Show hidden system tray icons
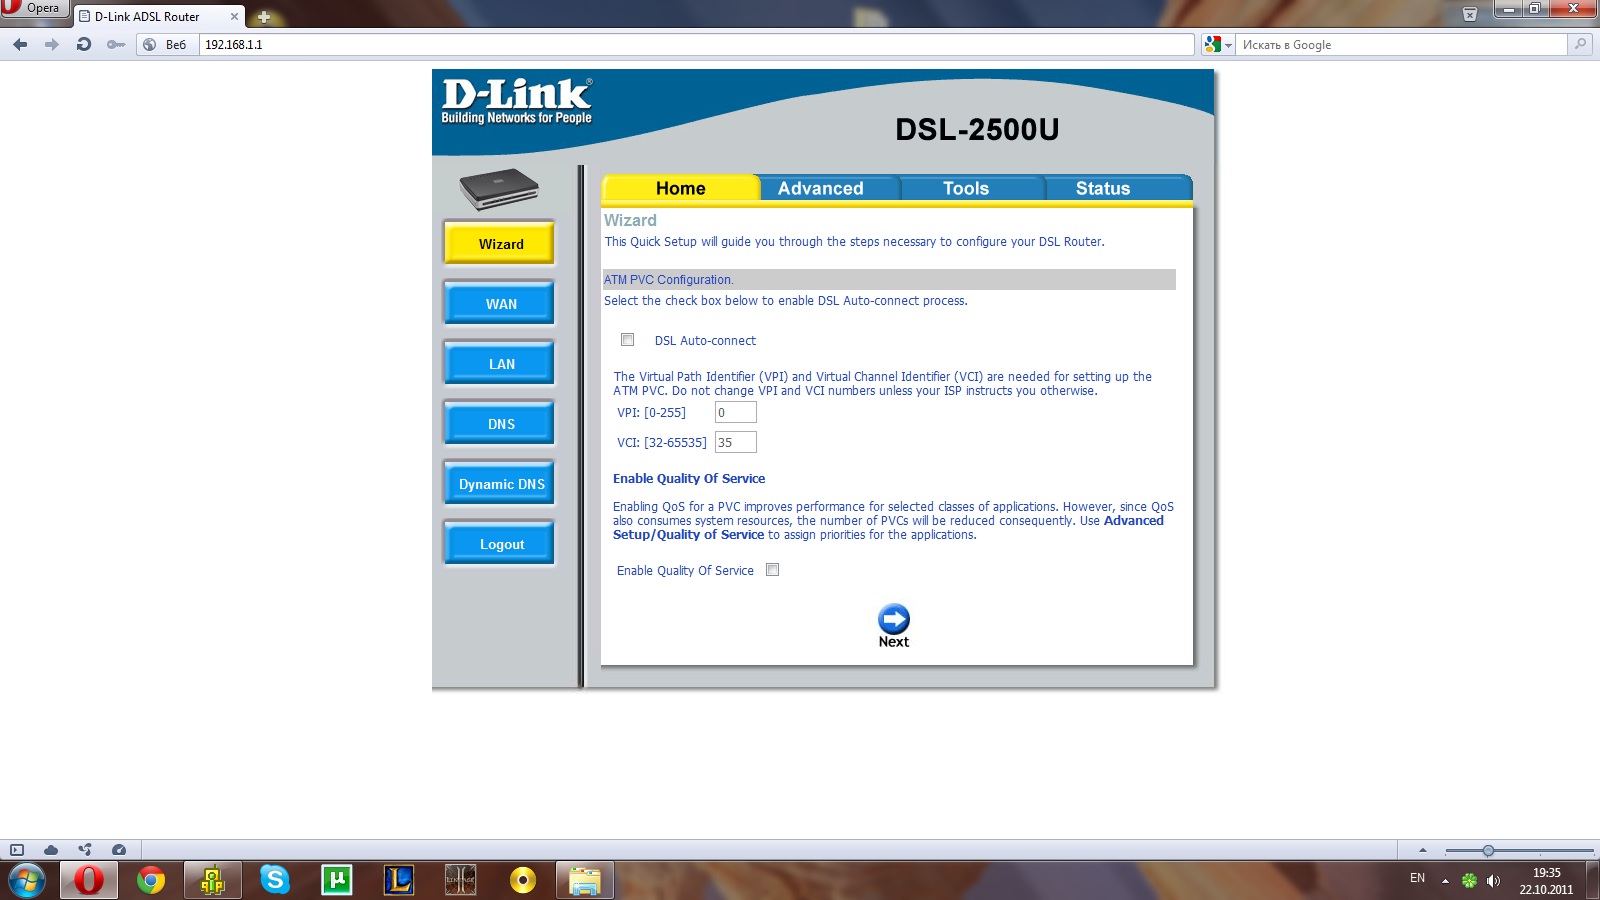Viewport: 1600px width, 900px height. point(1445,881)
